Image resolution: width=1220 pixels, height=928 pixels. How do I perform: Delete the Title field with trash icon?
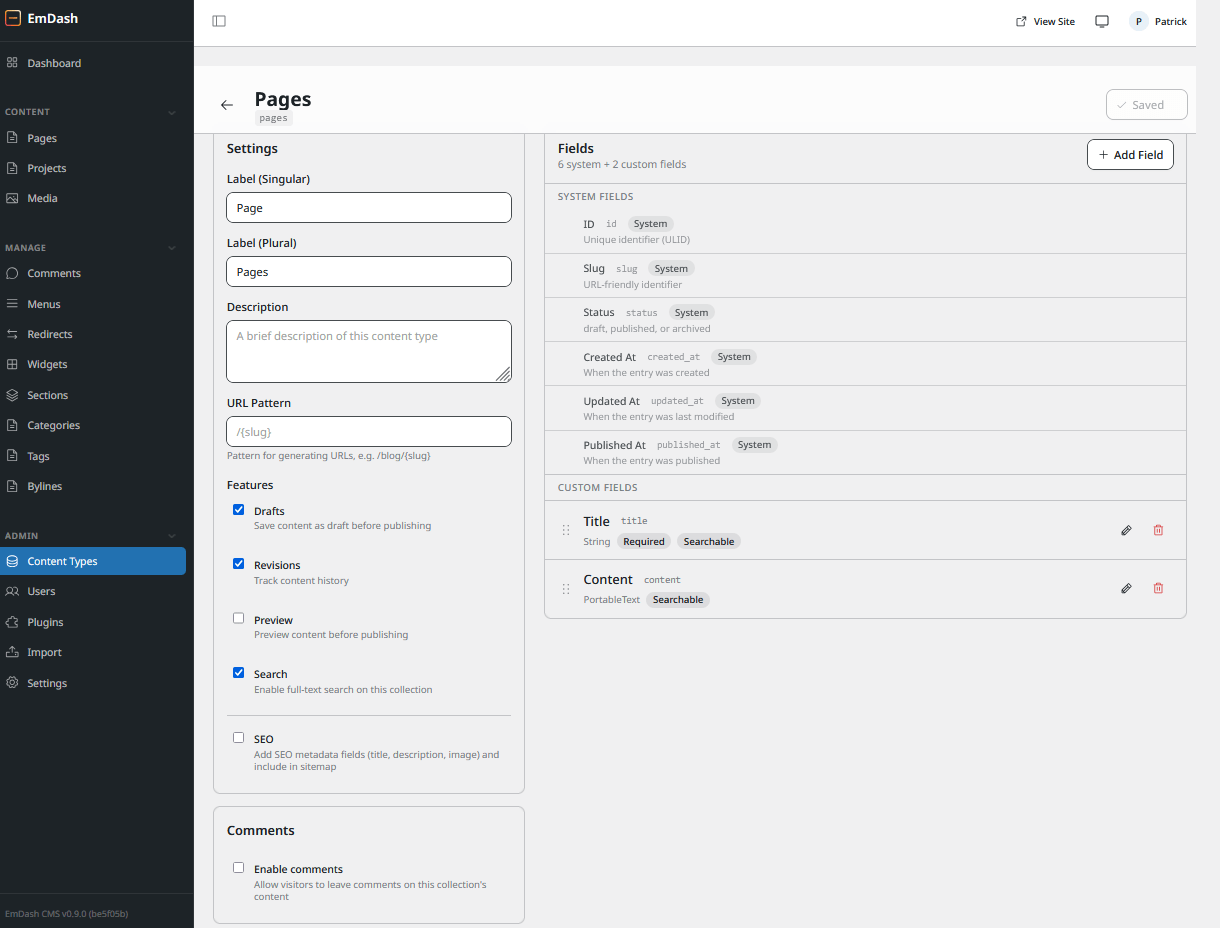(x=1158, y=530)
